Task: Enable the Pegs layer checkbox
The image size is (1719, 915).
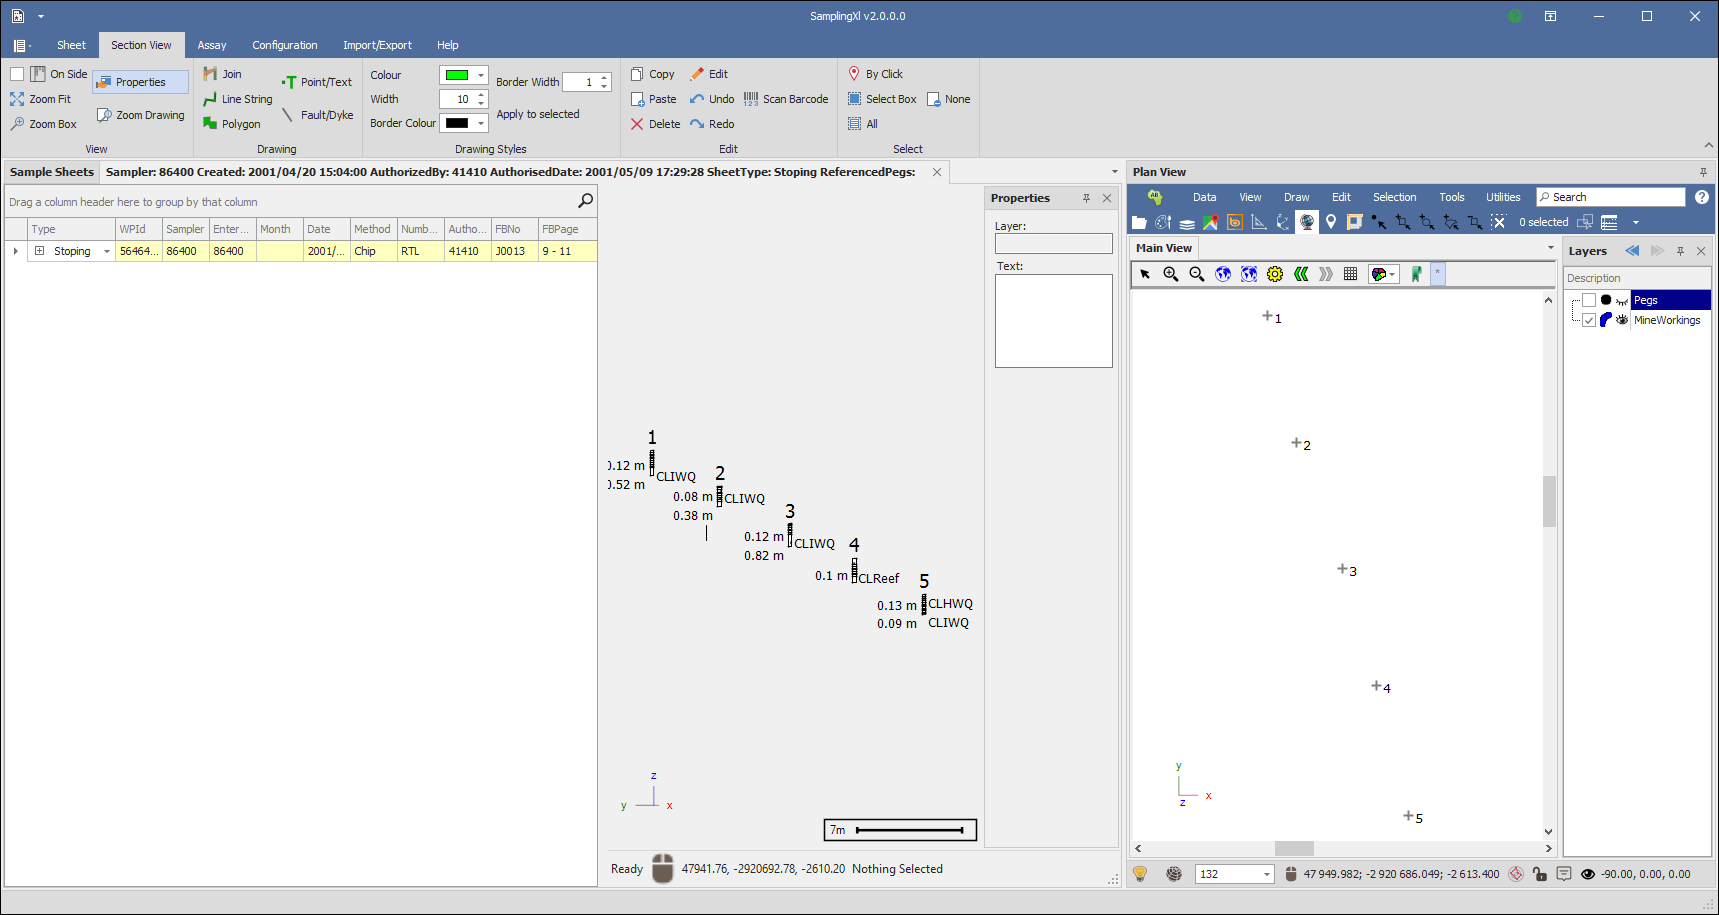Action: coord(1588,300)
